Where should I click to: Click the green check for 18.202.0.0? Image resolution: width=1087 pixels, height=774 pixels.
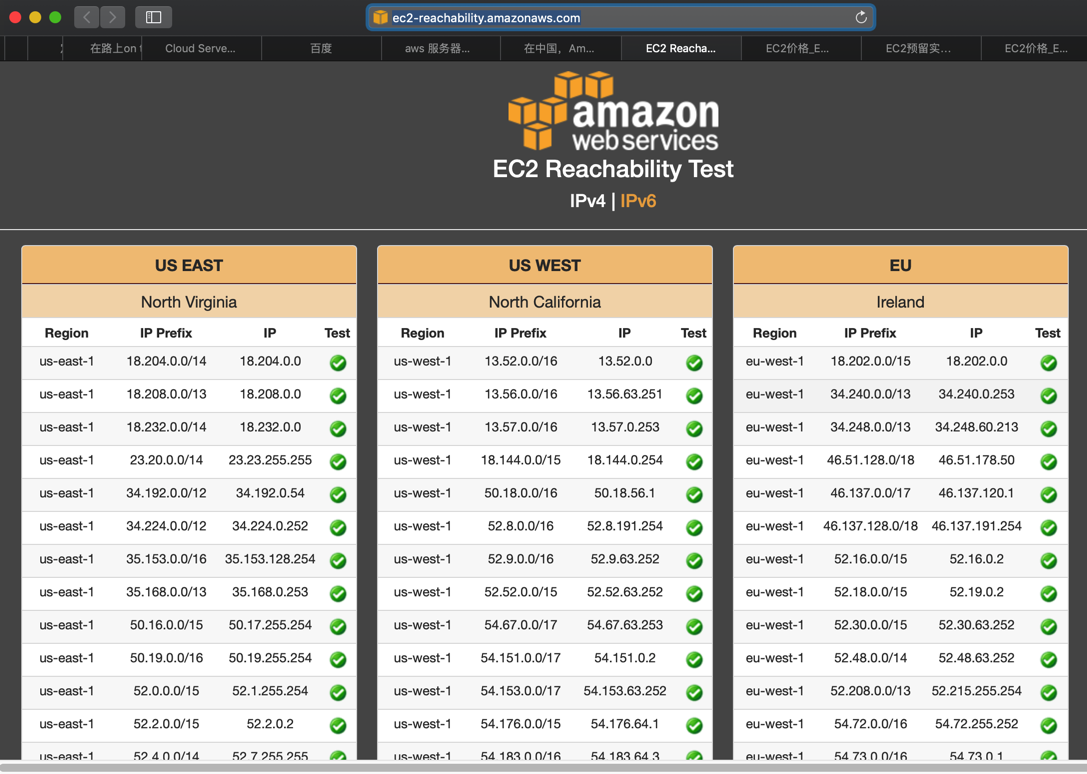[1049, 363]
